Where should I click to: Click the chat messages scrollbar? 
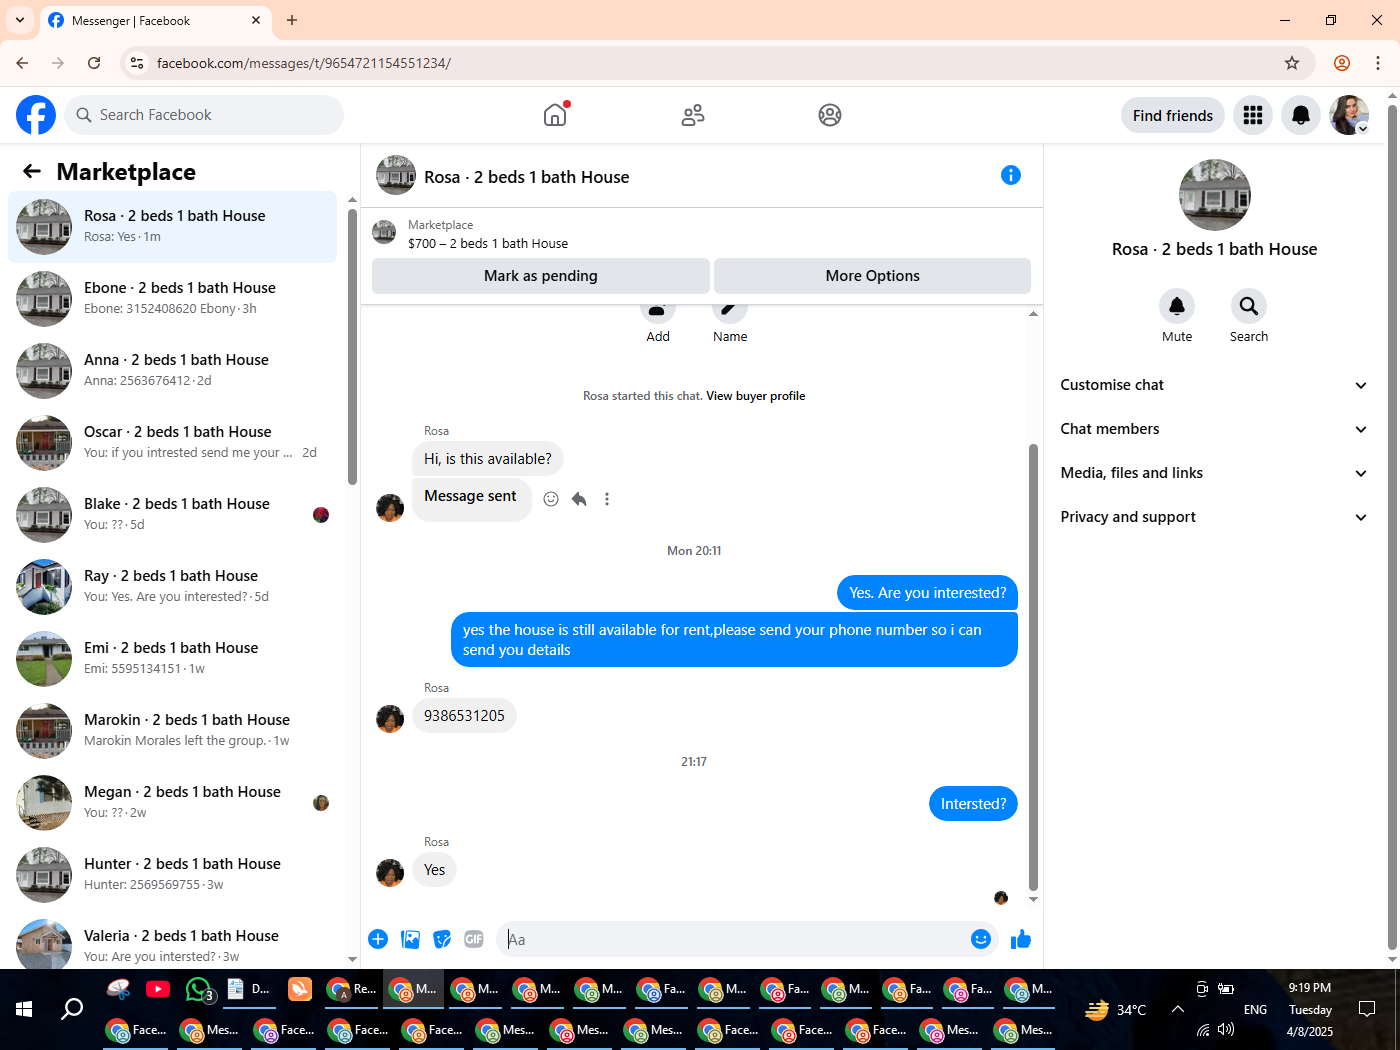click(1033, 667)
